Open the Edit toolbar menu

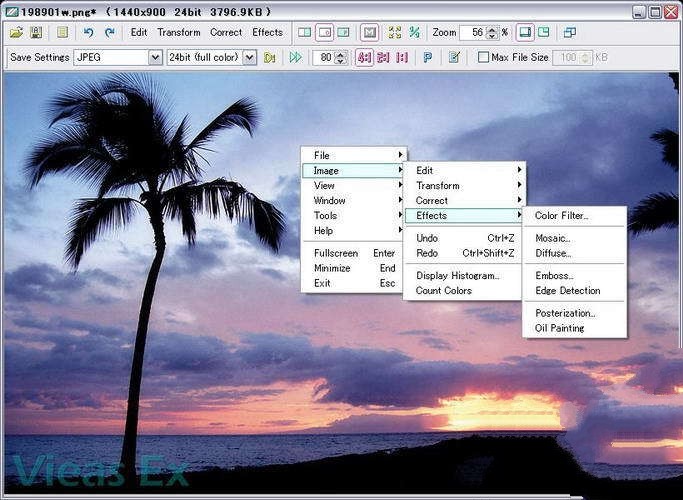139,32
